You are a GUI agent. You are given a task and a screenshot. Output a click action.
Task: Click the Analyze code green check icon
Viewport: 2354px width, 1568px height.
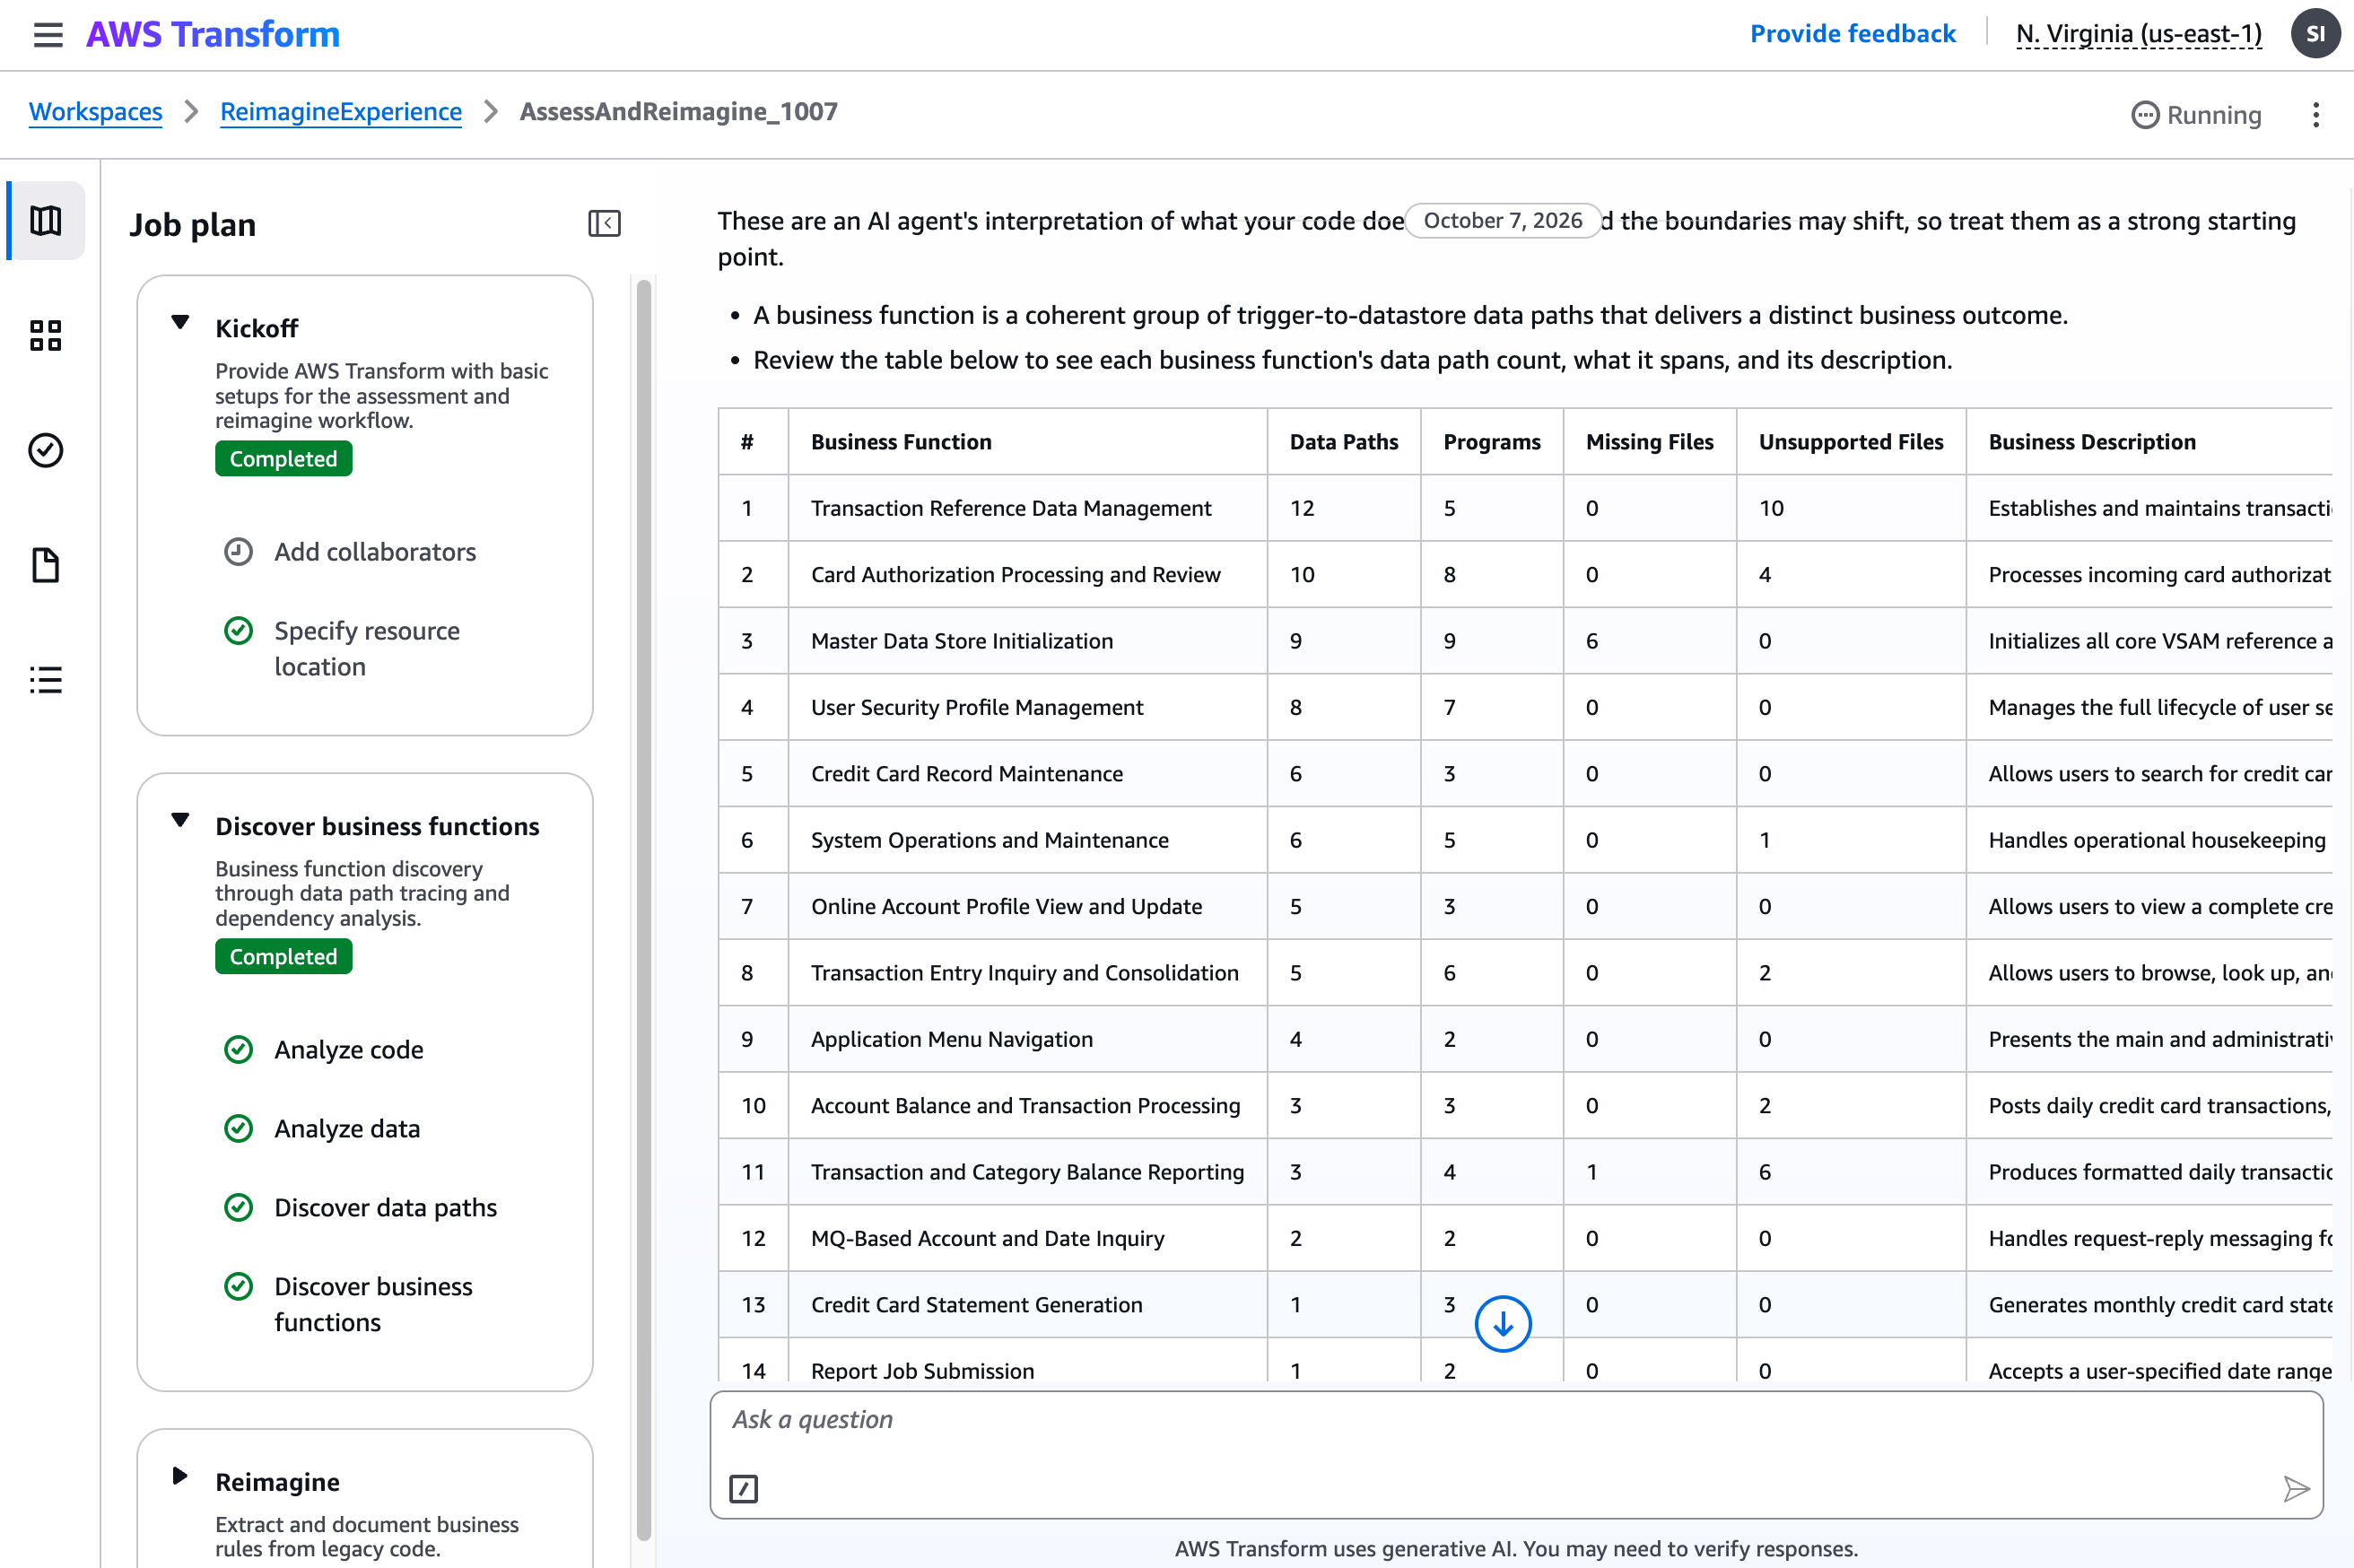click(238, 1049)
